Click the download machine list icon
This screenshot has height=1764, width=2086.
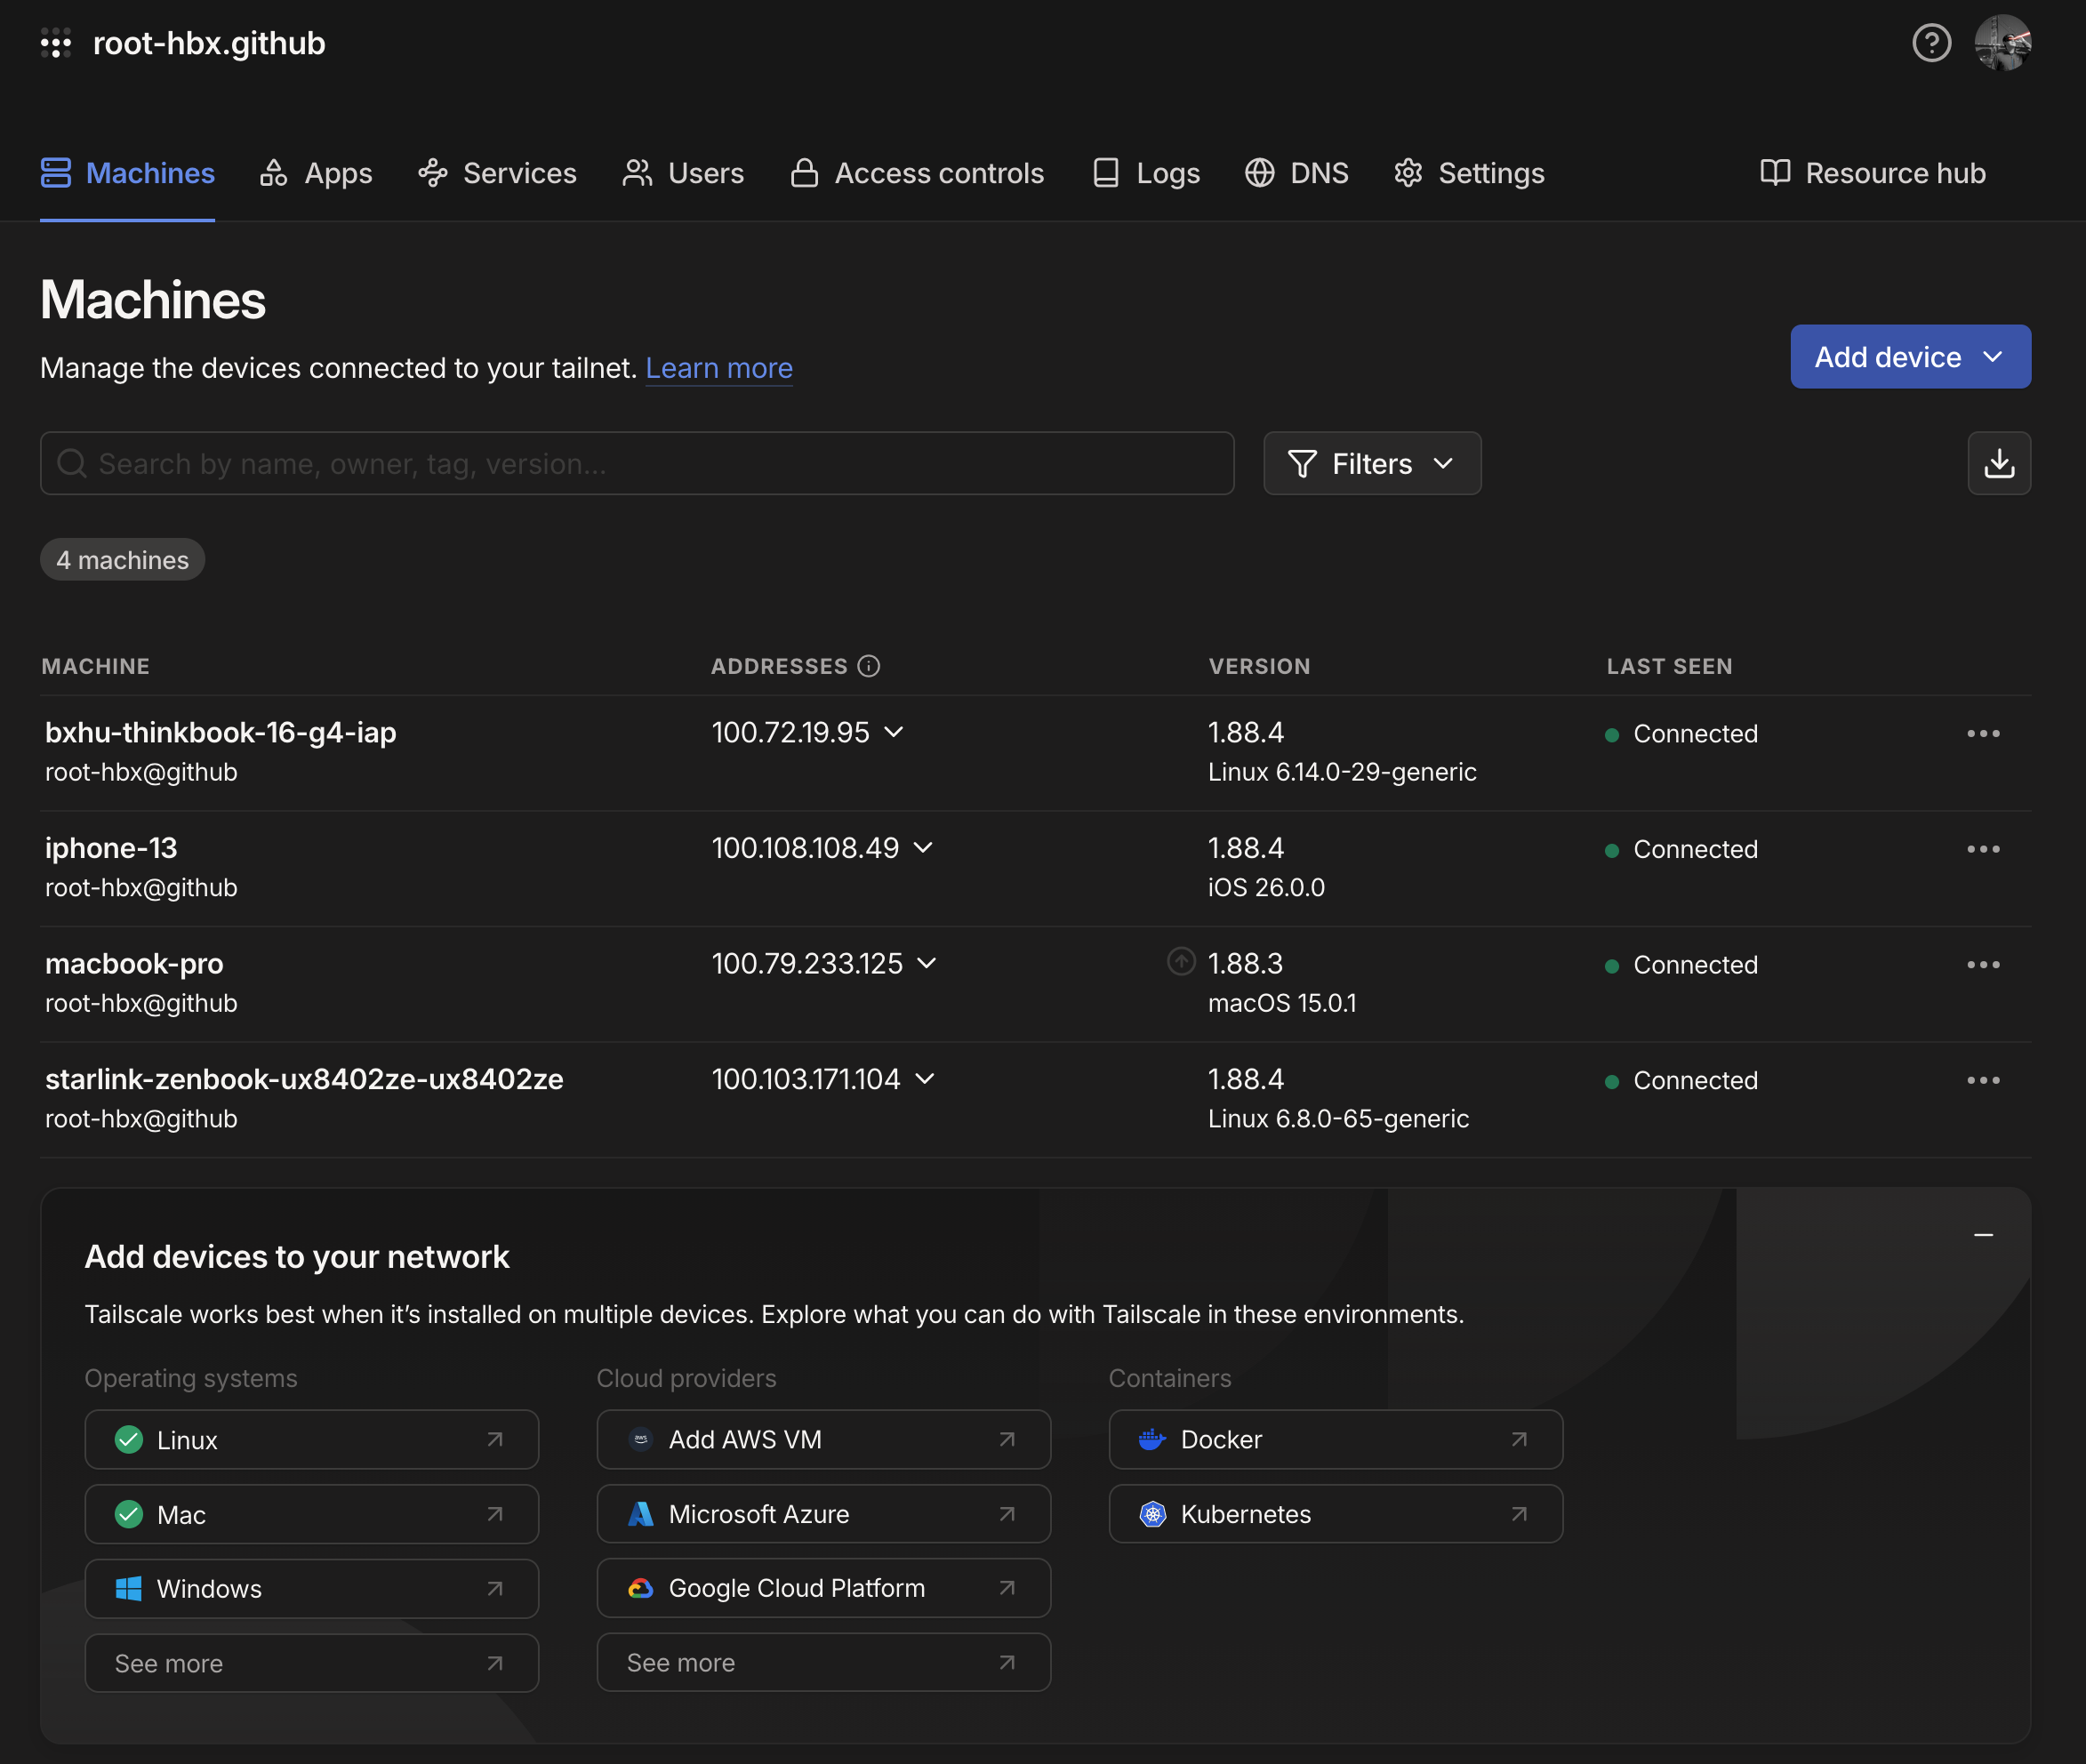[1998, 463]
